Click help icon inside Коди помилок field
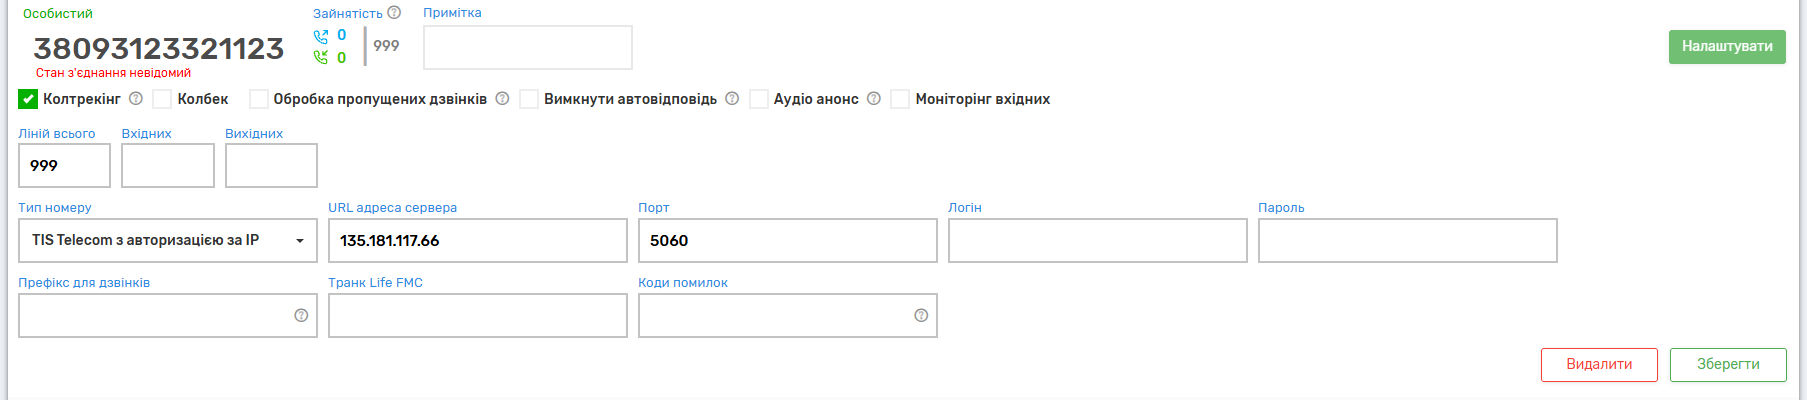Image resolution: width=1807 pixels, height=400 pixels. pyautogui.click(x=921, y=316)
